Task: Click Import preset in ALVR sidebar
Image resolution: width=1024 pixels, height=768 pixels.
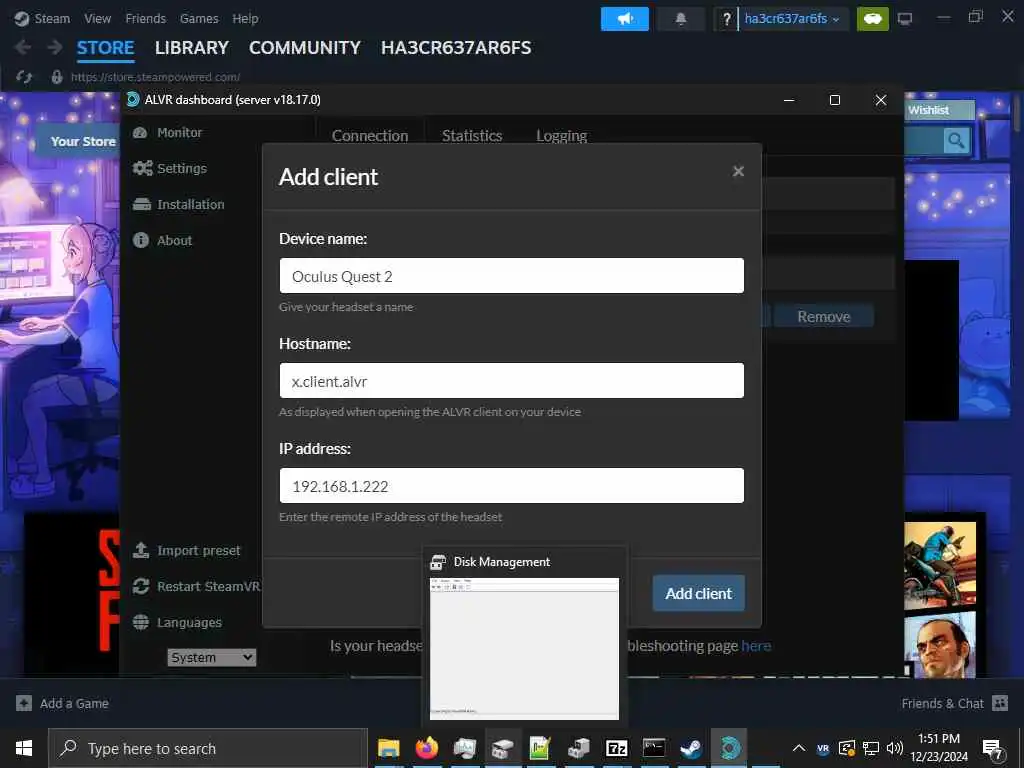Action: click(187, 551)
